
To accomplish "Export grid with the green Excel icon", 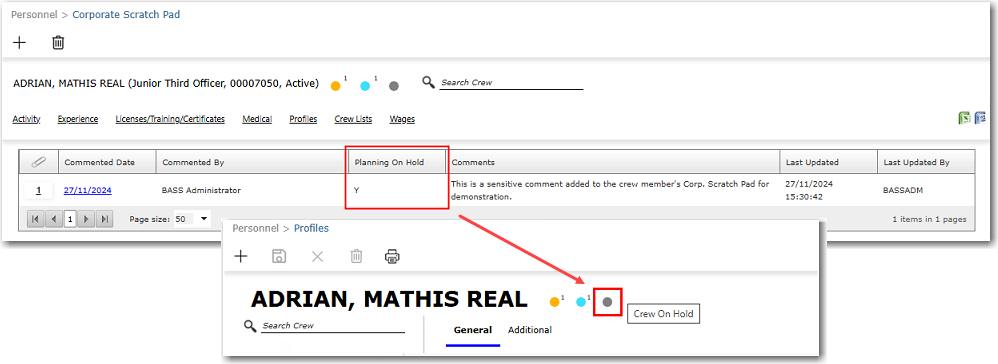I will pos(965,118).
